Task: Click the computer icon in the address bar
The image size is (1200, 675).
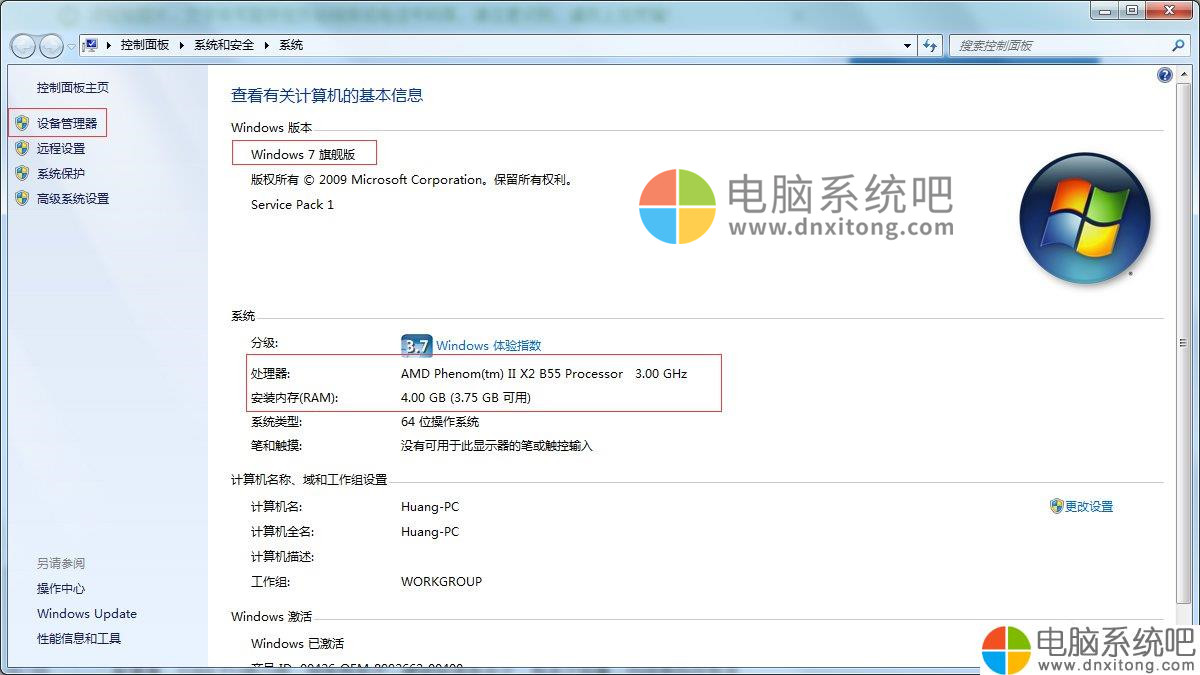Action: 90,45
